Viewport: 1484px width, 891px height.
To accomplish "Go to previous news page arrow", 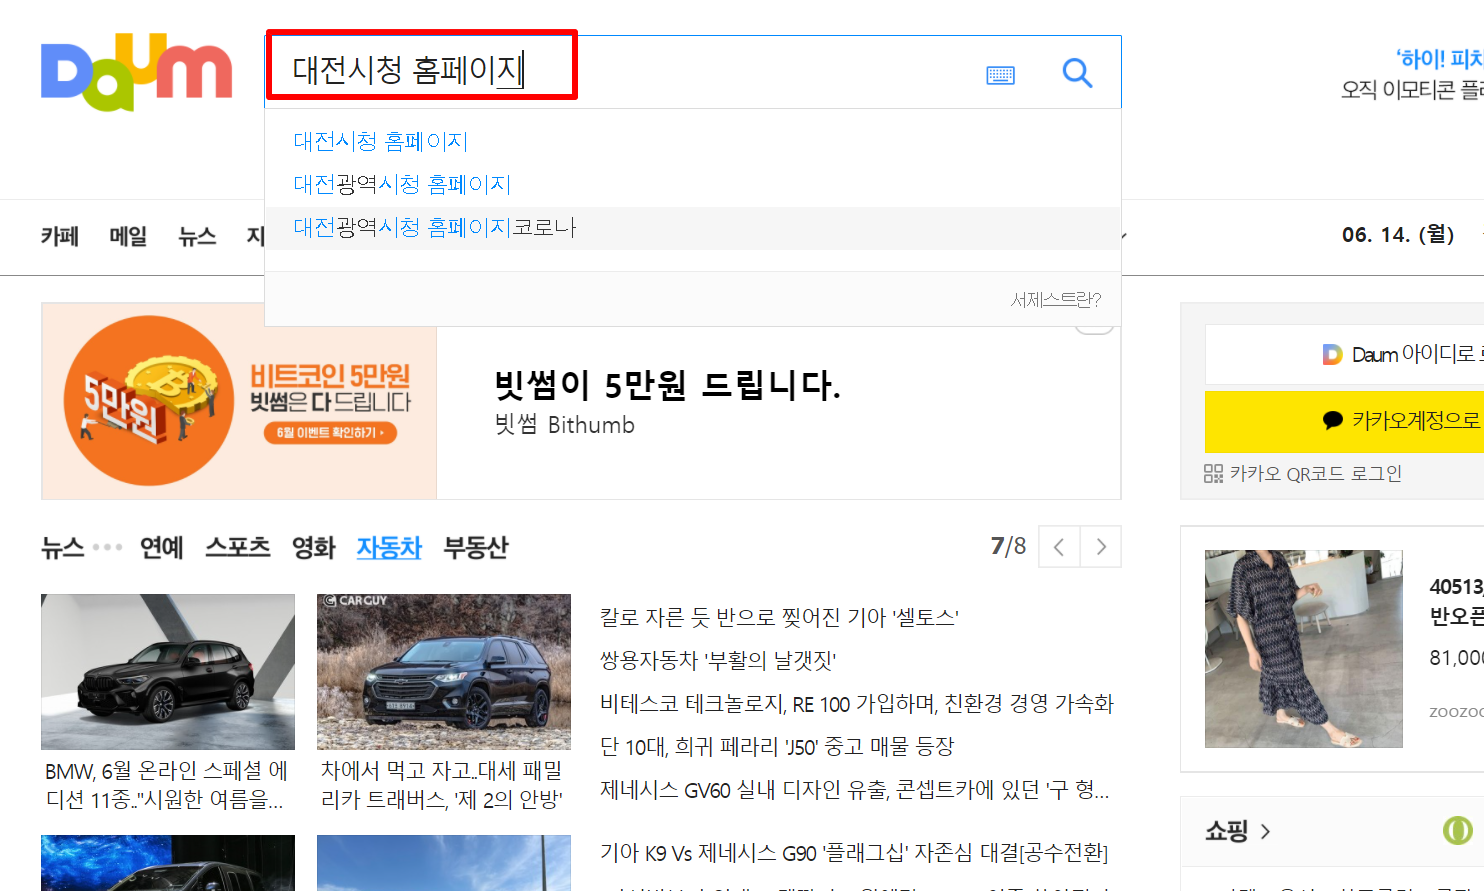I will [x=1059, y=547].
